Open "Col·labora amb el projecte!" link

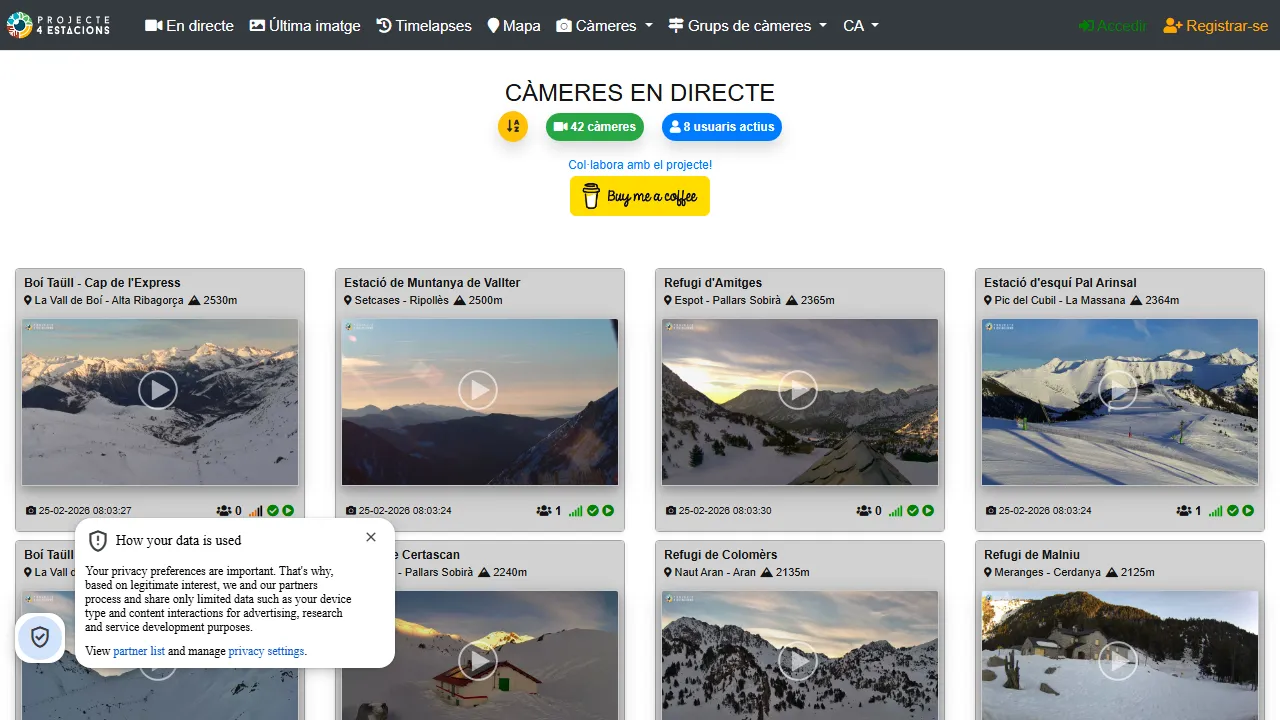tap(639, 164)
